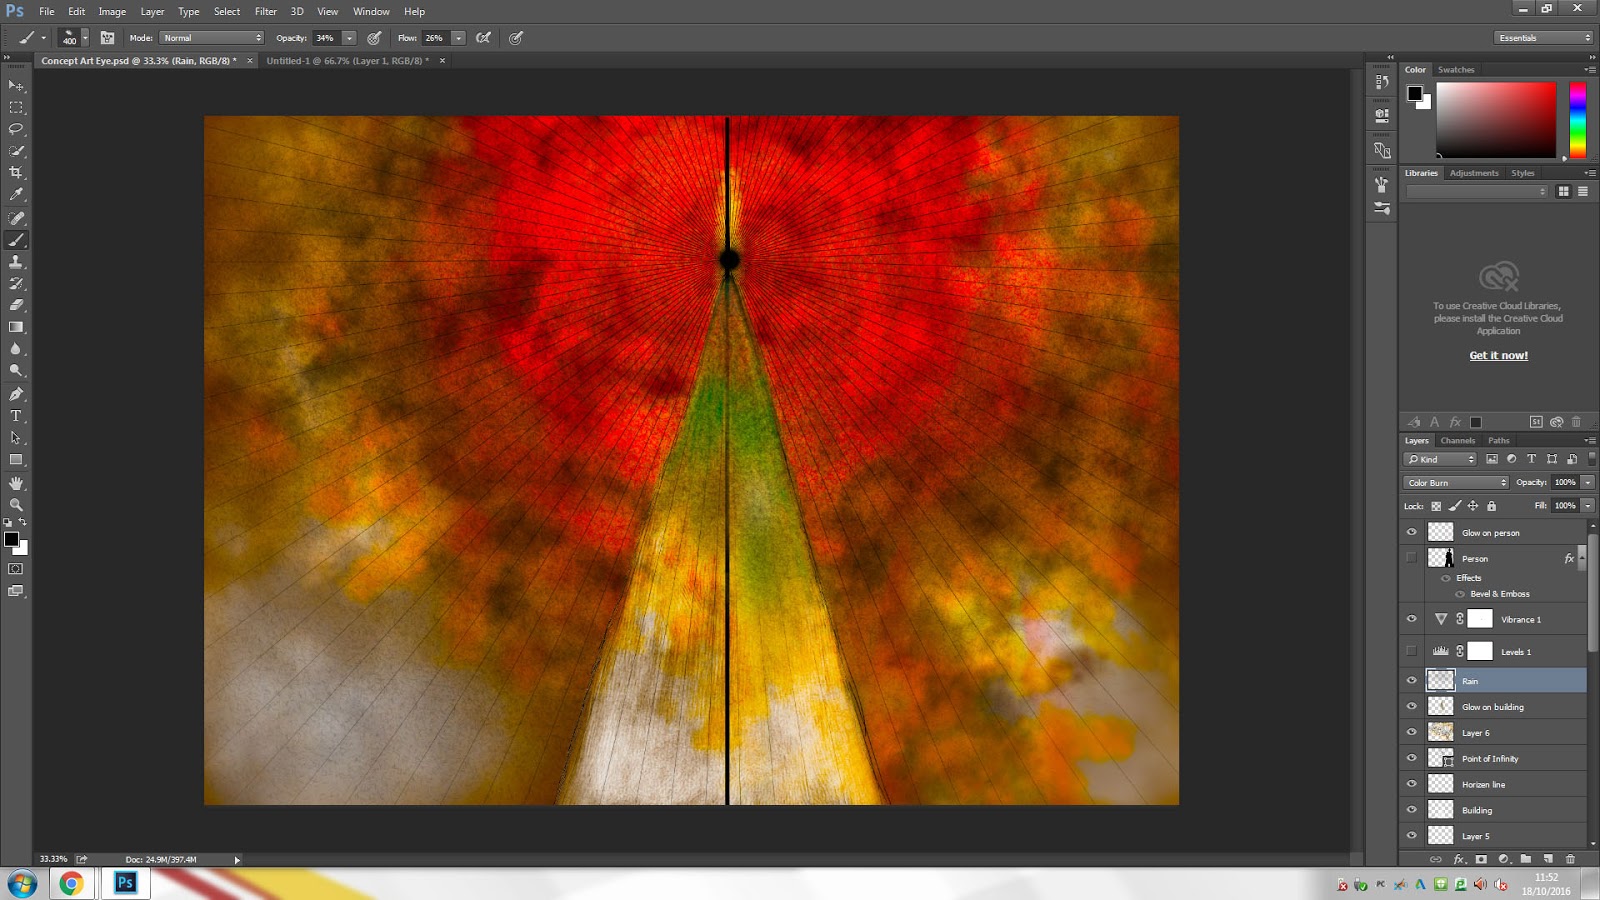Select the Lasso tool
This screenshot has width=1600, height=900.
(16, 129)
